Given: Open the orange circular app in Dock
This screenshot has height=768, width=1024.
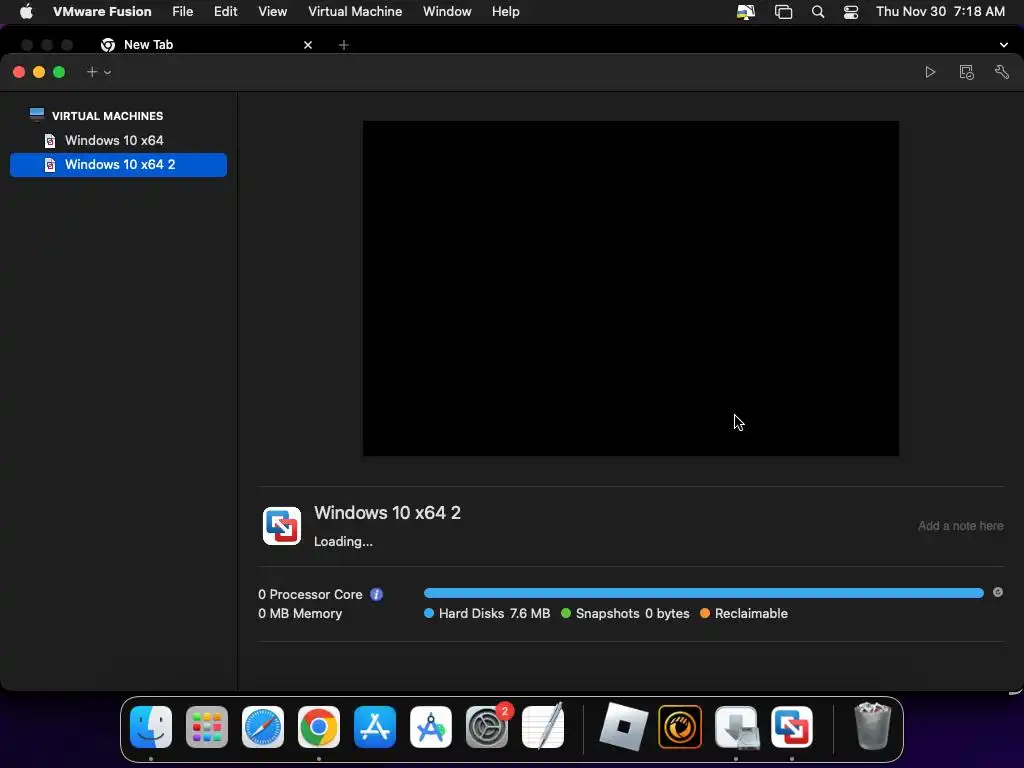Looking at the screenshot, I should point(680,727).
